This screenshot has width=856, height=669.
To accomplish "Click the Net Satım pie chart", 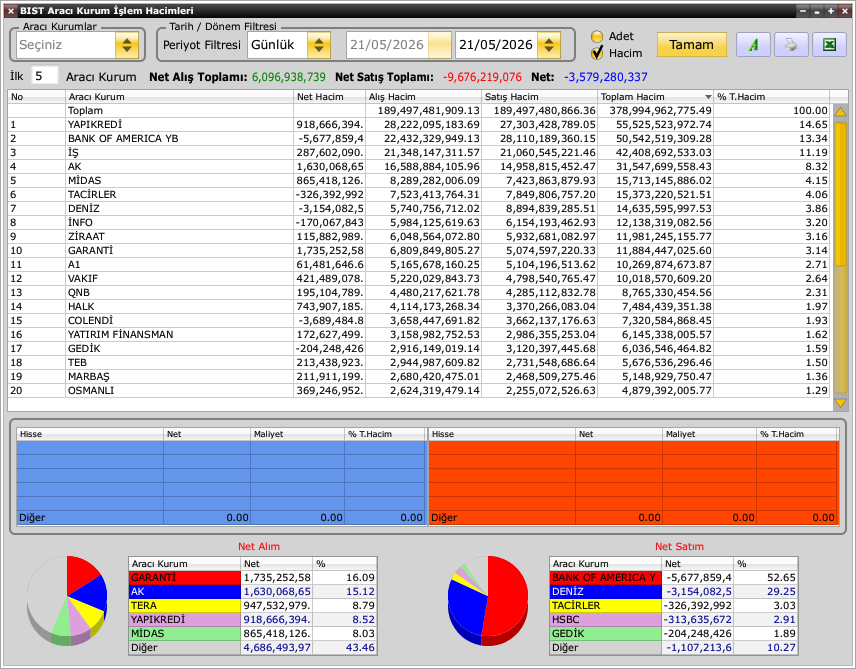I will (x=488, y=600).
